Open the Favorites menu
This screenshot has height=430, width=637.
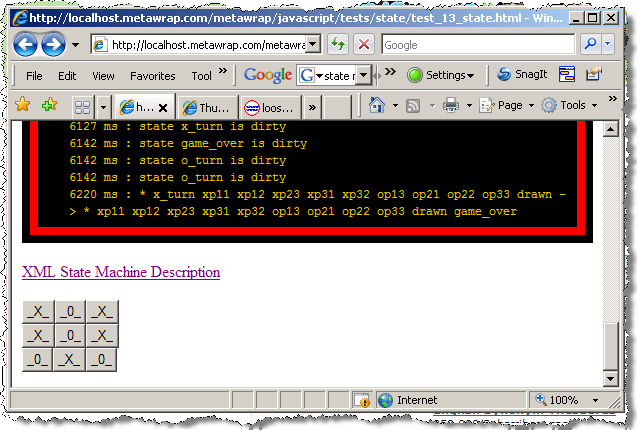click(152, 75)
